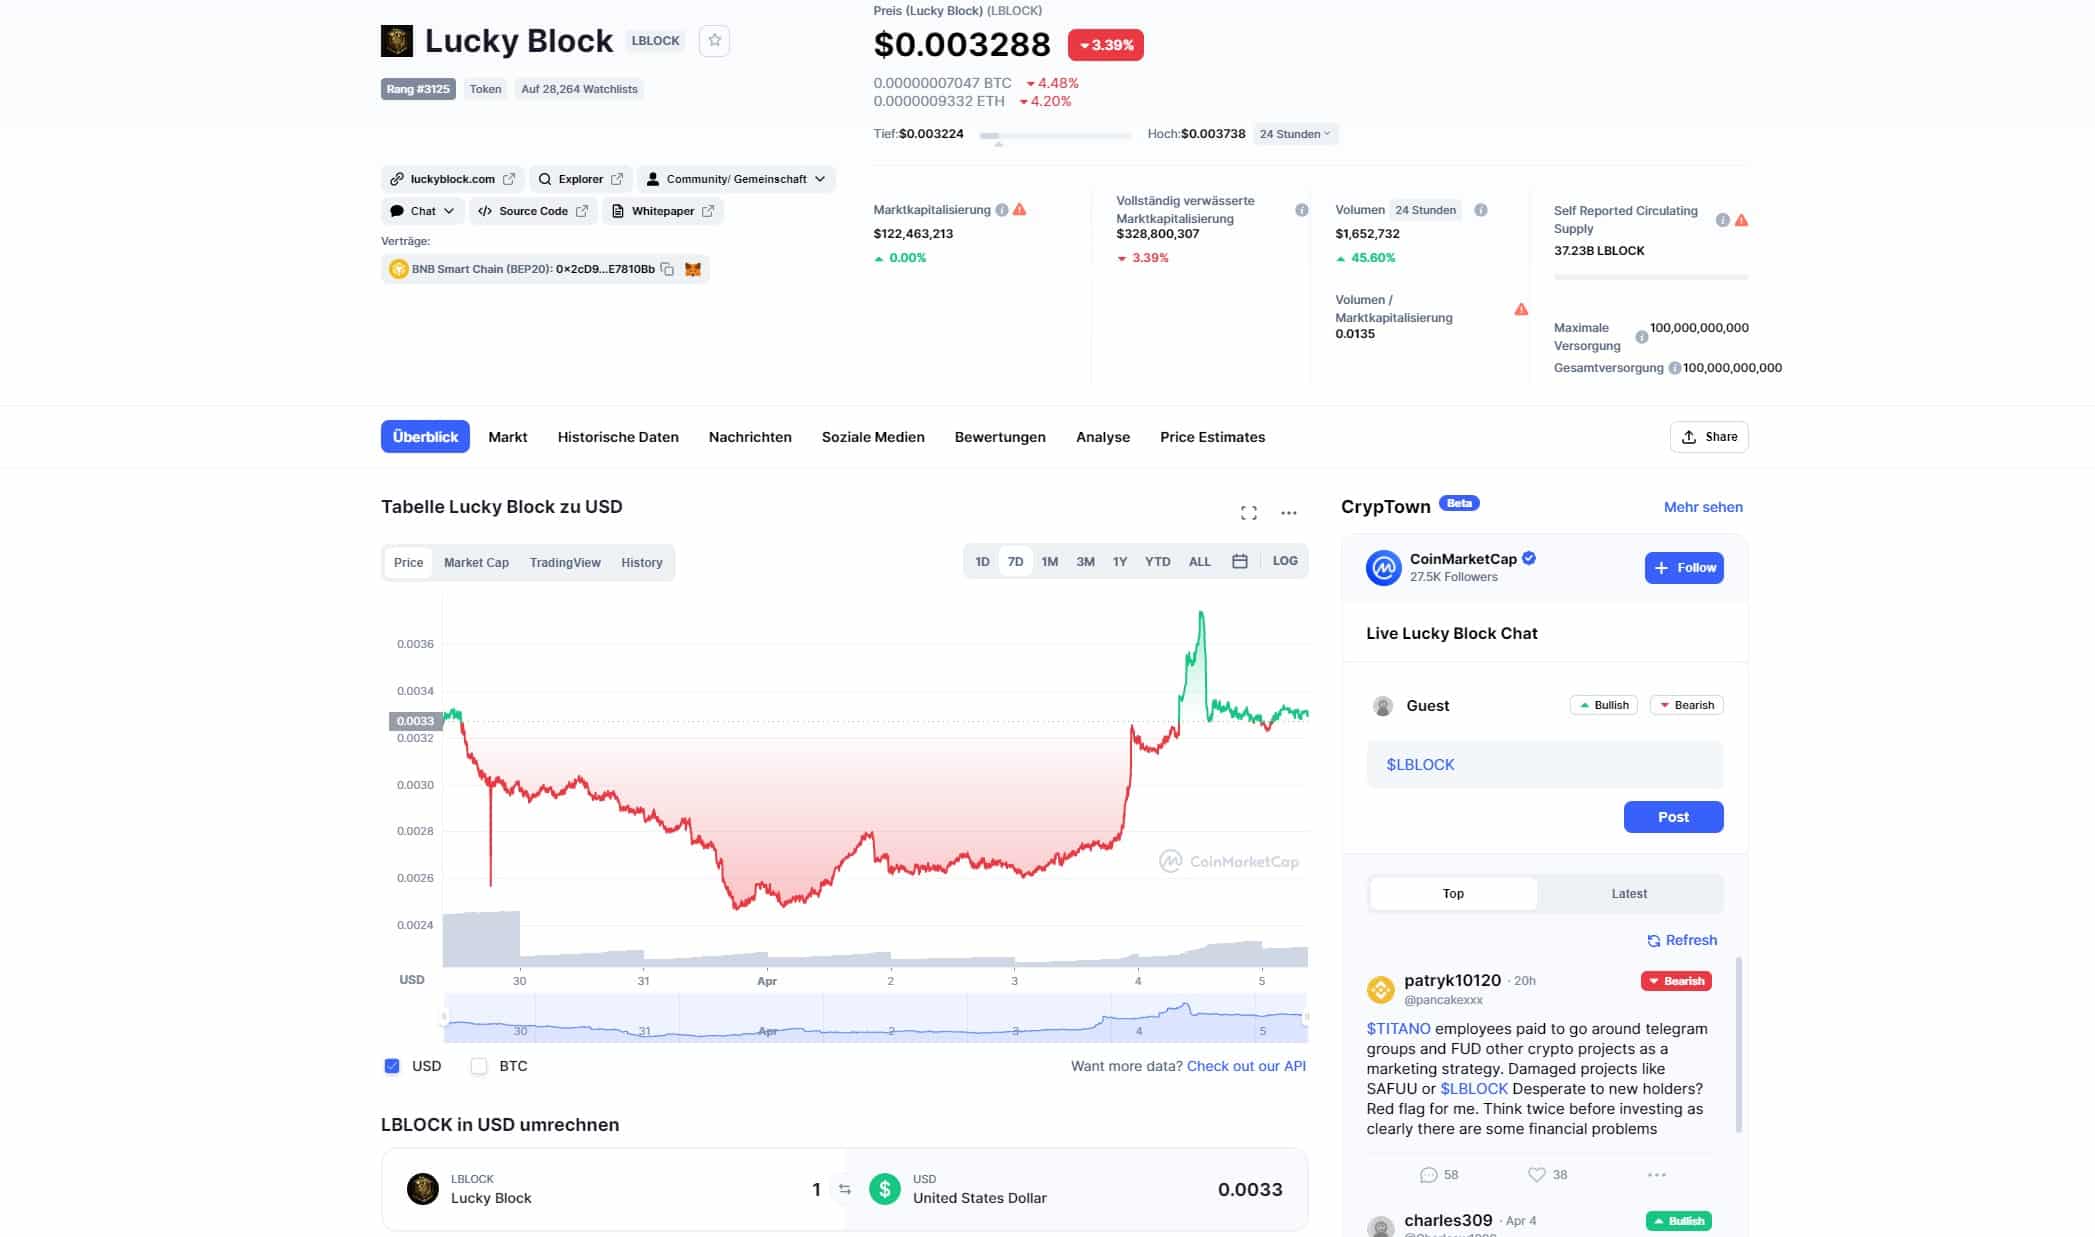The height and width of the screenshot is (1237, 2095).
Task: Select the Überblick tab
Action: click(425, 437)
